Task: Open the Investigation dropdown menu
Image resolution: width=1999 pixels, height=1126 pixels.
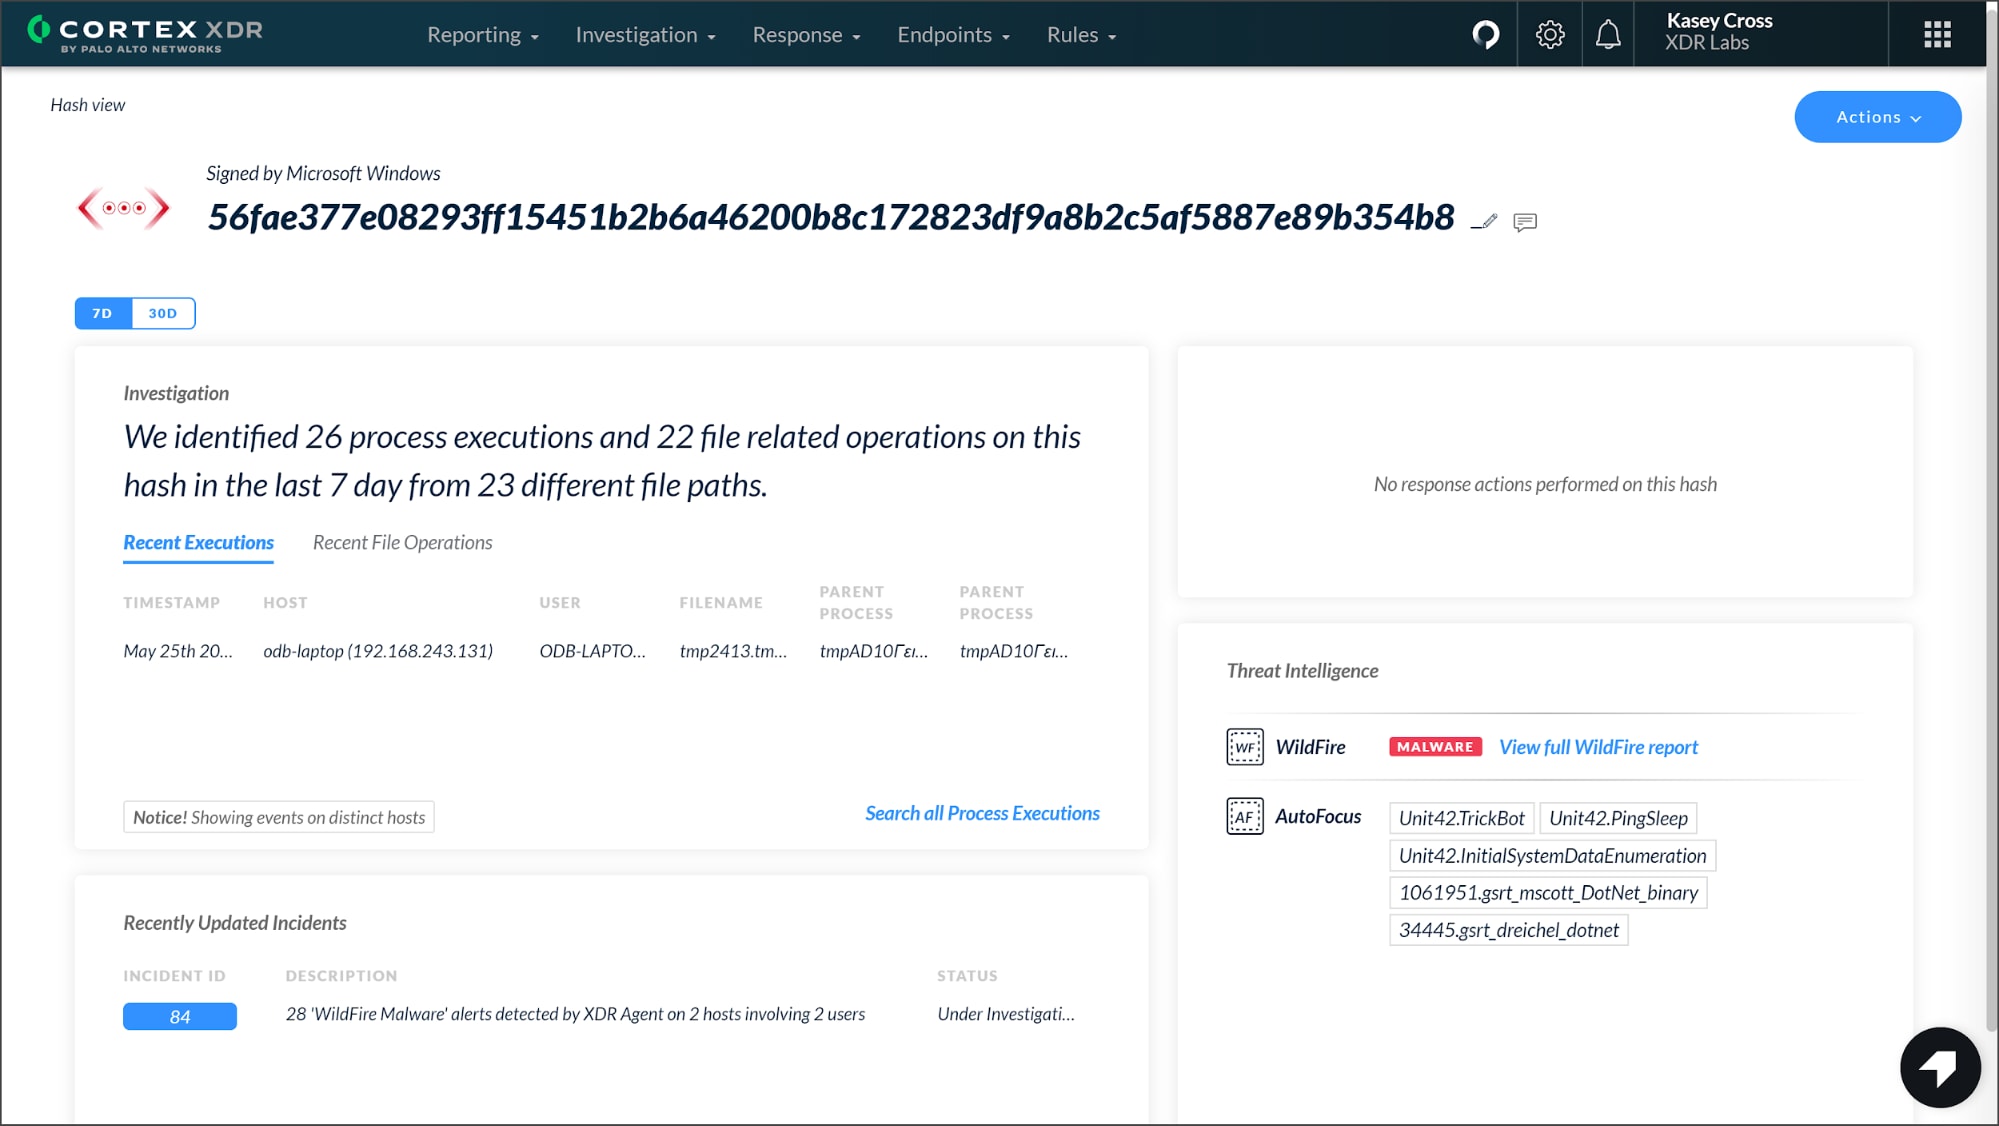Action: (x=645, y=35)
